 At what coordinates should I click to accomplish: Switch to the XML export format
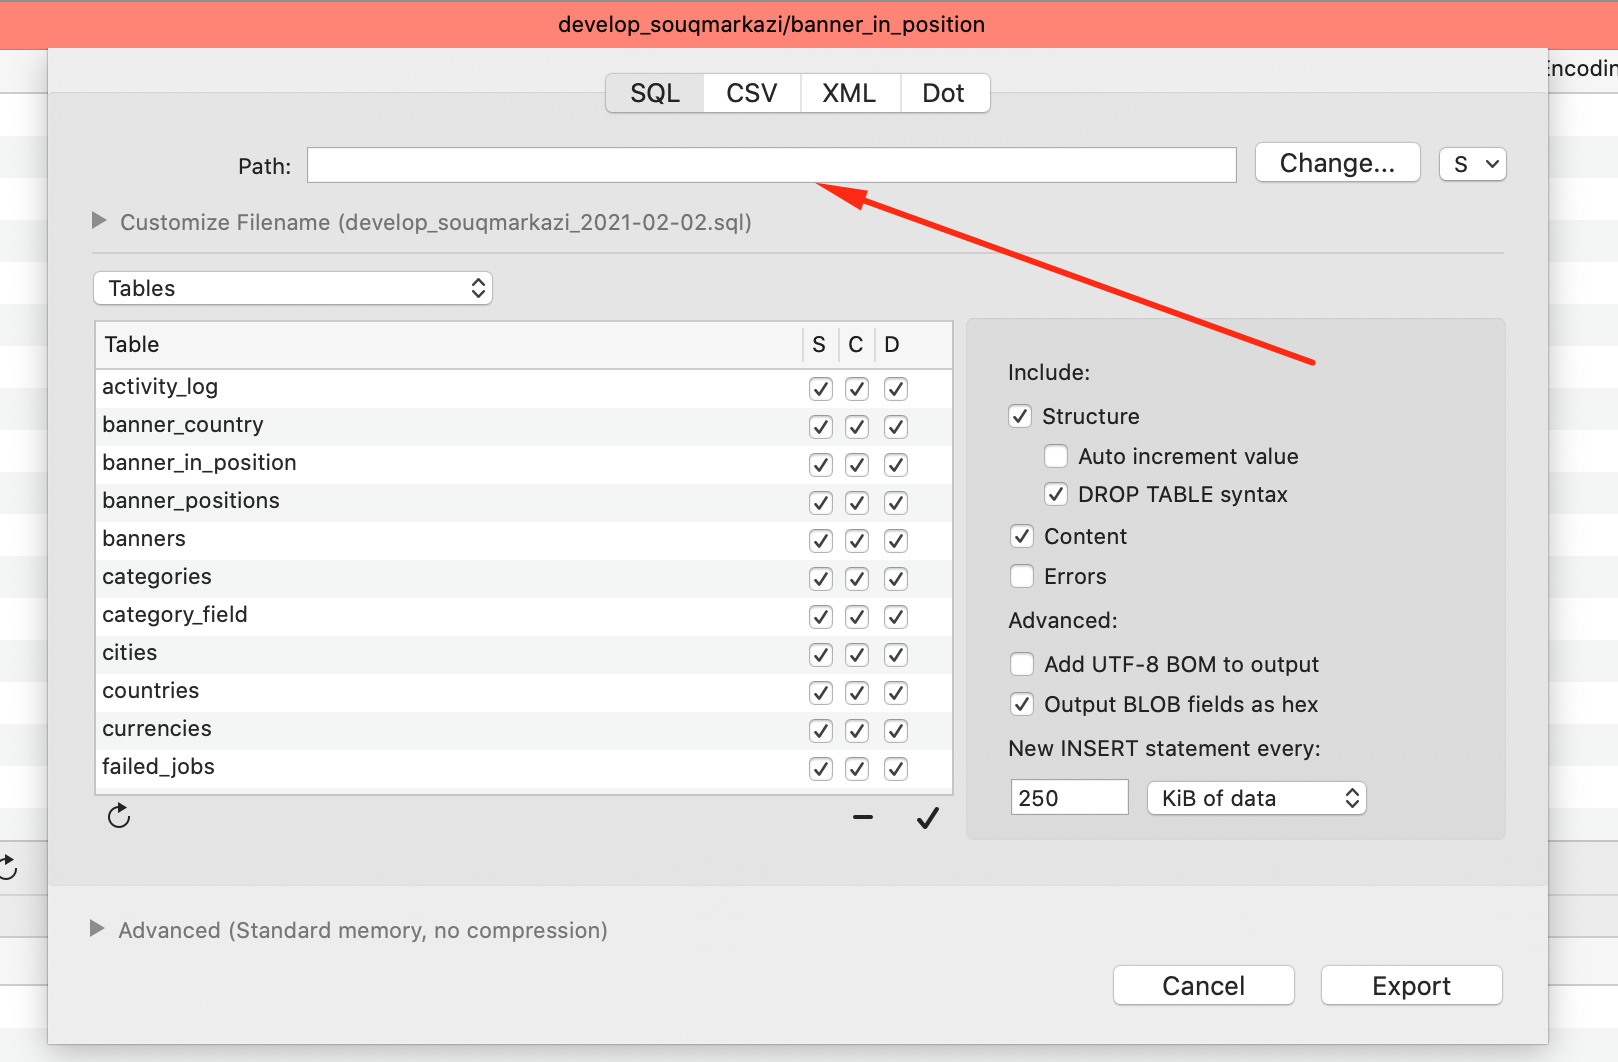point(848,92)
